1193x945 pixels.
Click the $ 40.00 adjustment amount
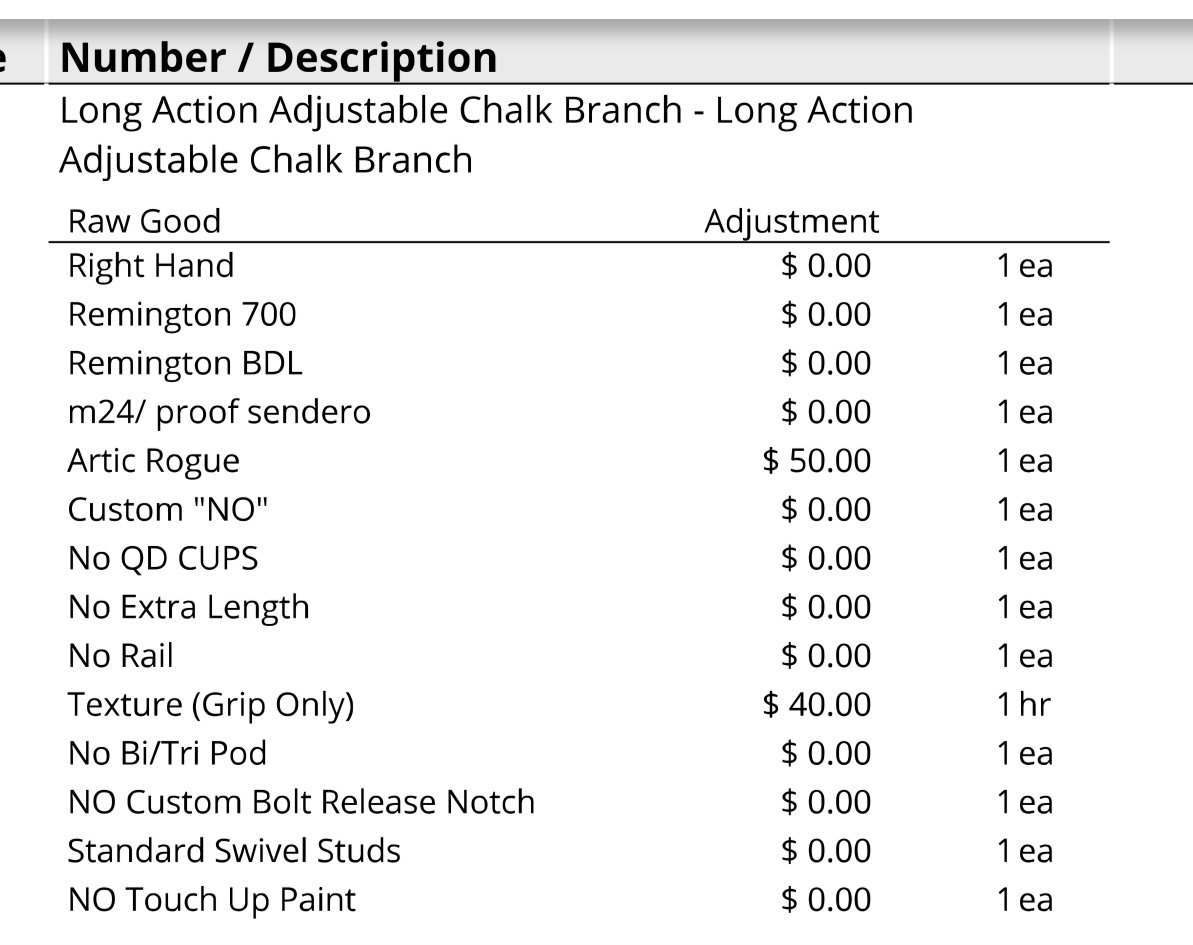pyautogui.click(x=816, y=705)
